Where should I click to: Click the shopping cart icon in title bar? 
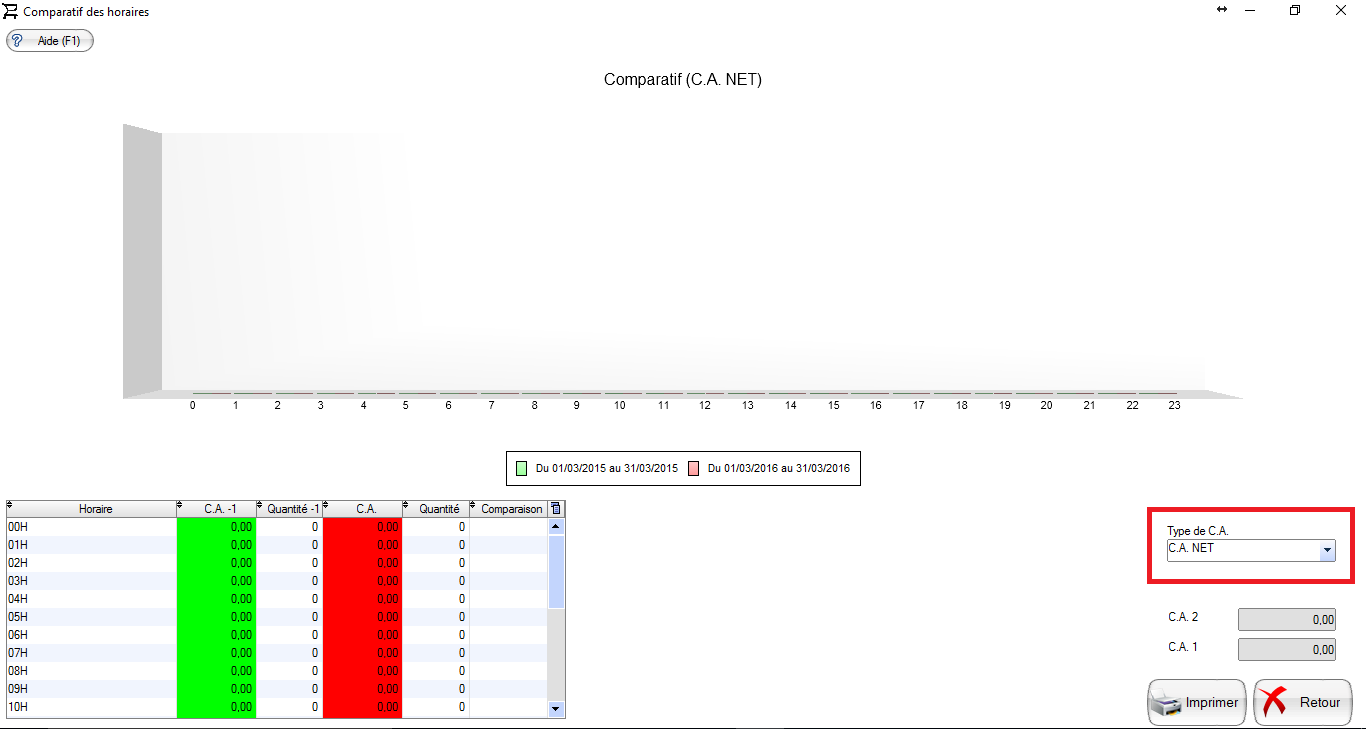[12, 11]
